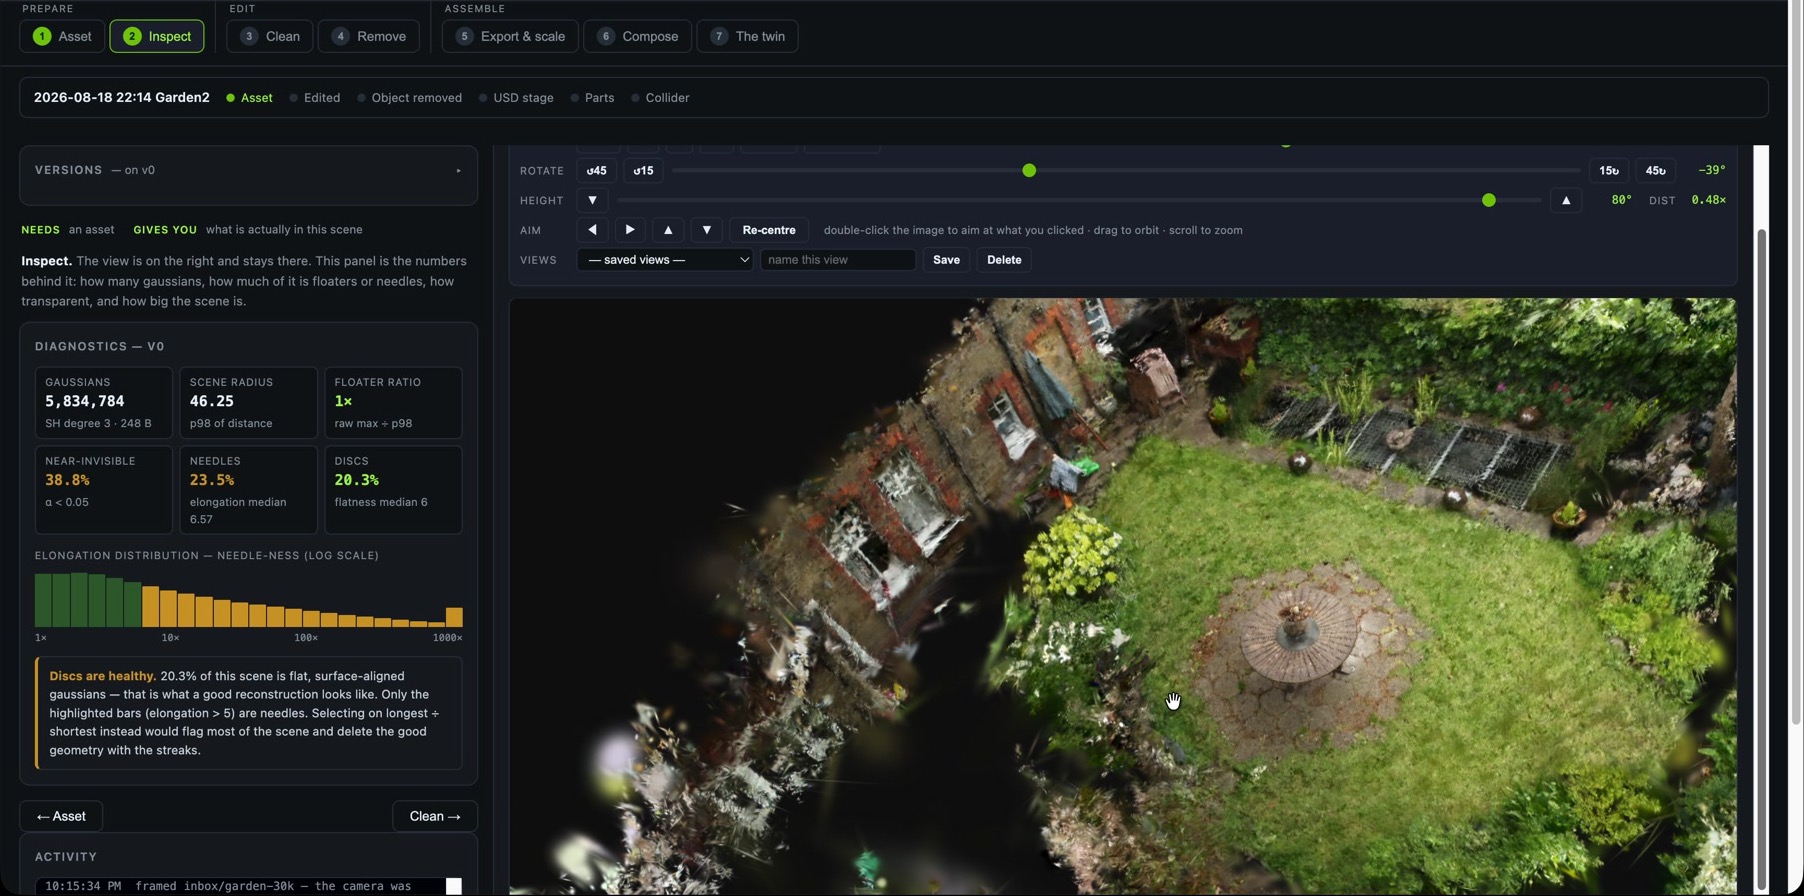Click the Edited status indicator
This screenshot has height=896, width=1804.
pos(315,98)
